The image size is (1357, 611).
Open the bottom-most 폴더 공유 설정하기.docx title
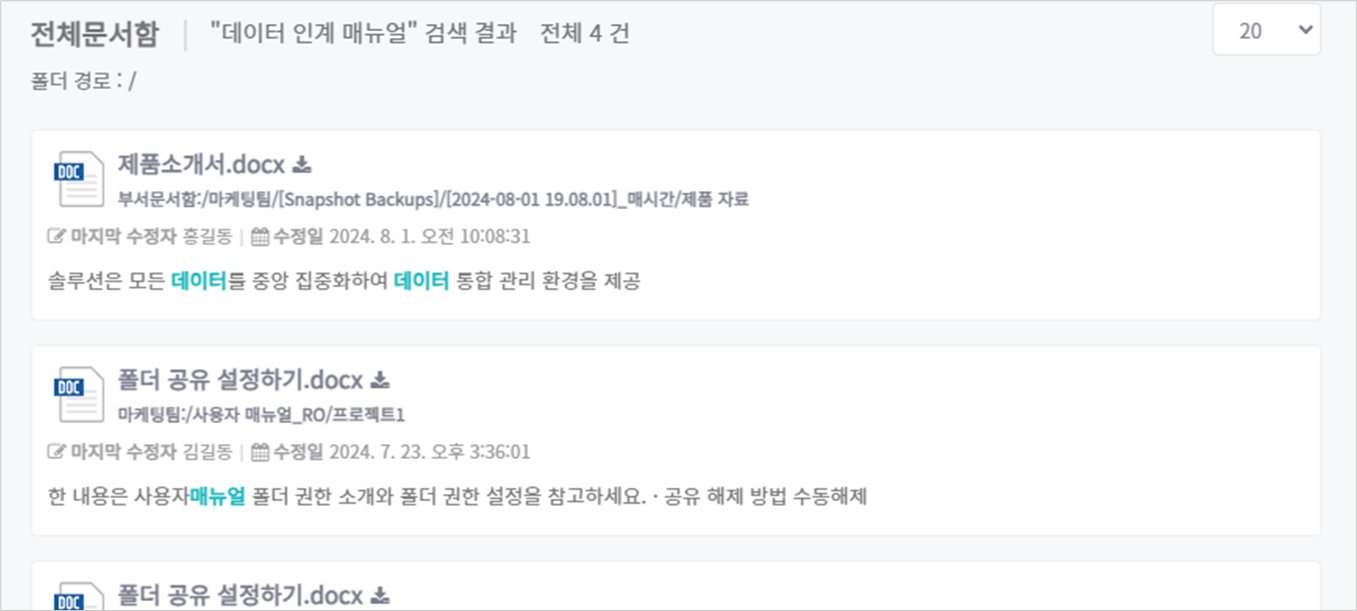pos(240,596)
